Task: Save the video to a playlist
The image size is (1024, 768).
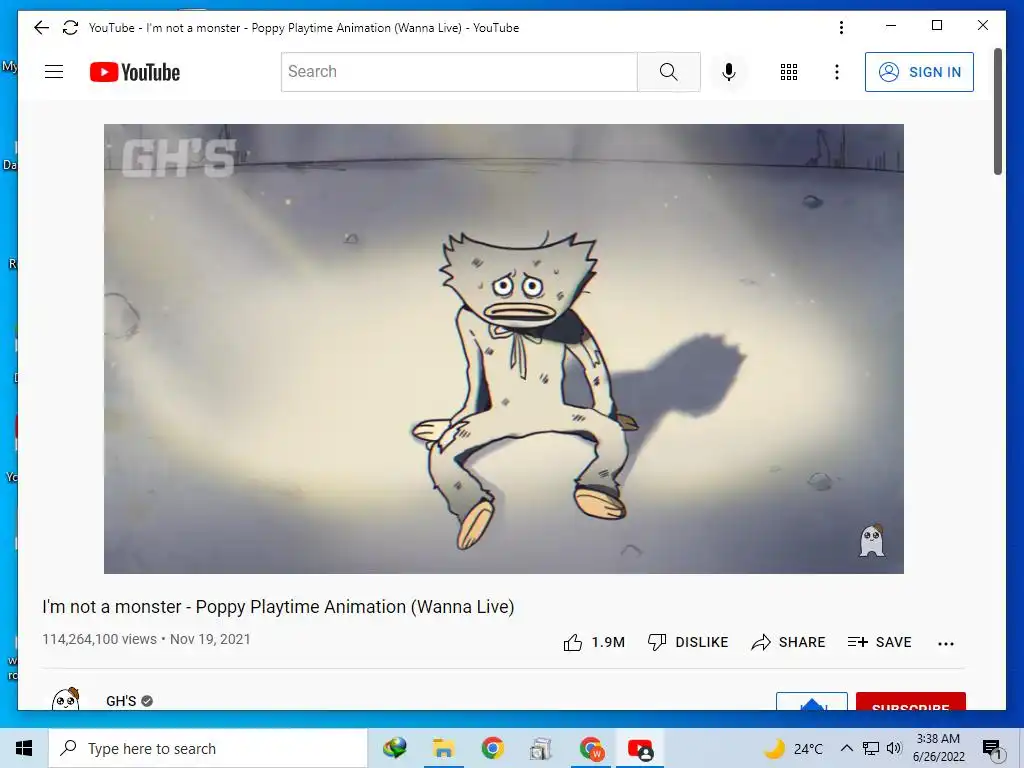Action: 879,643
